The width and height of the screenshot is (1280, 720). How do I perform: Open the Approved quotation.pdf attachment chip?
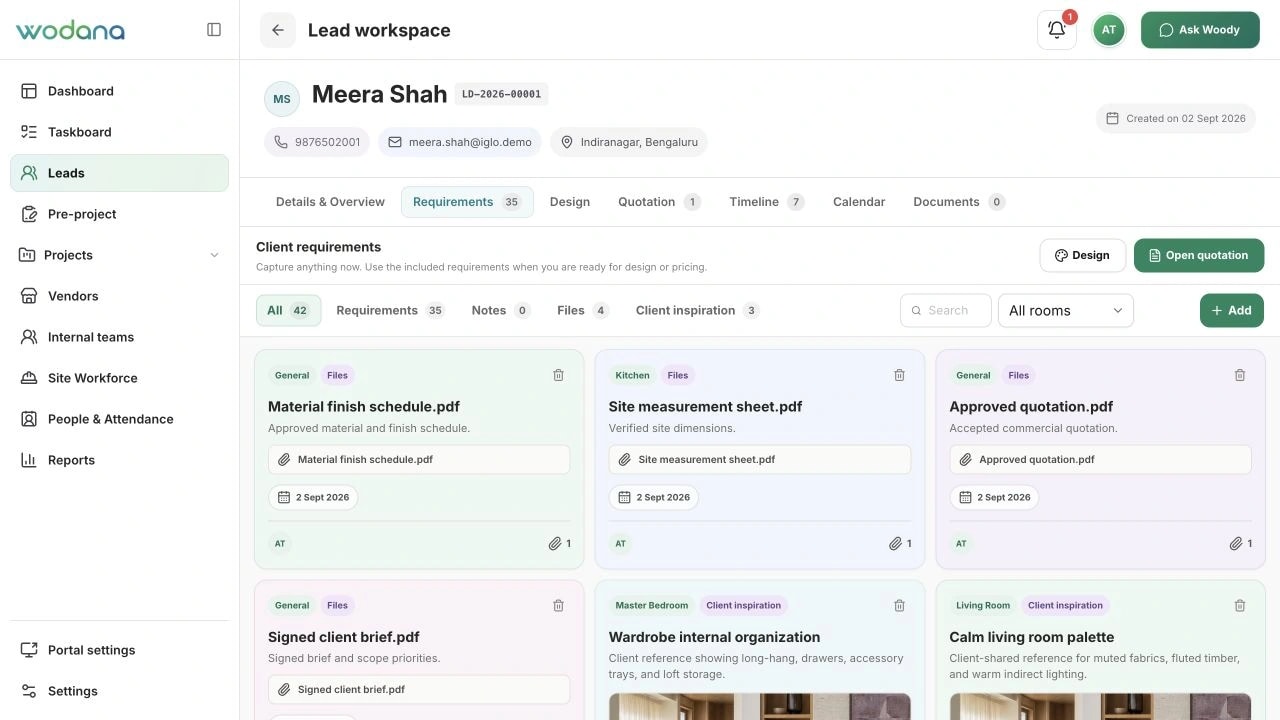pyautogui.click(x=1100, y=460)
